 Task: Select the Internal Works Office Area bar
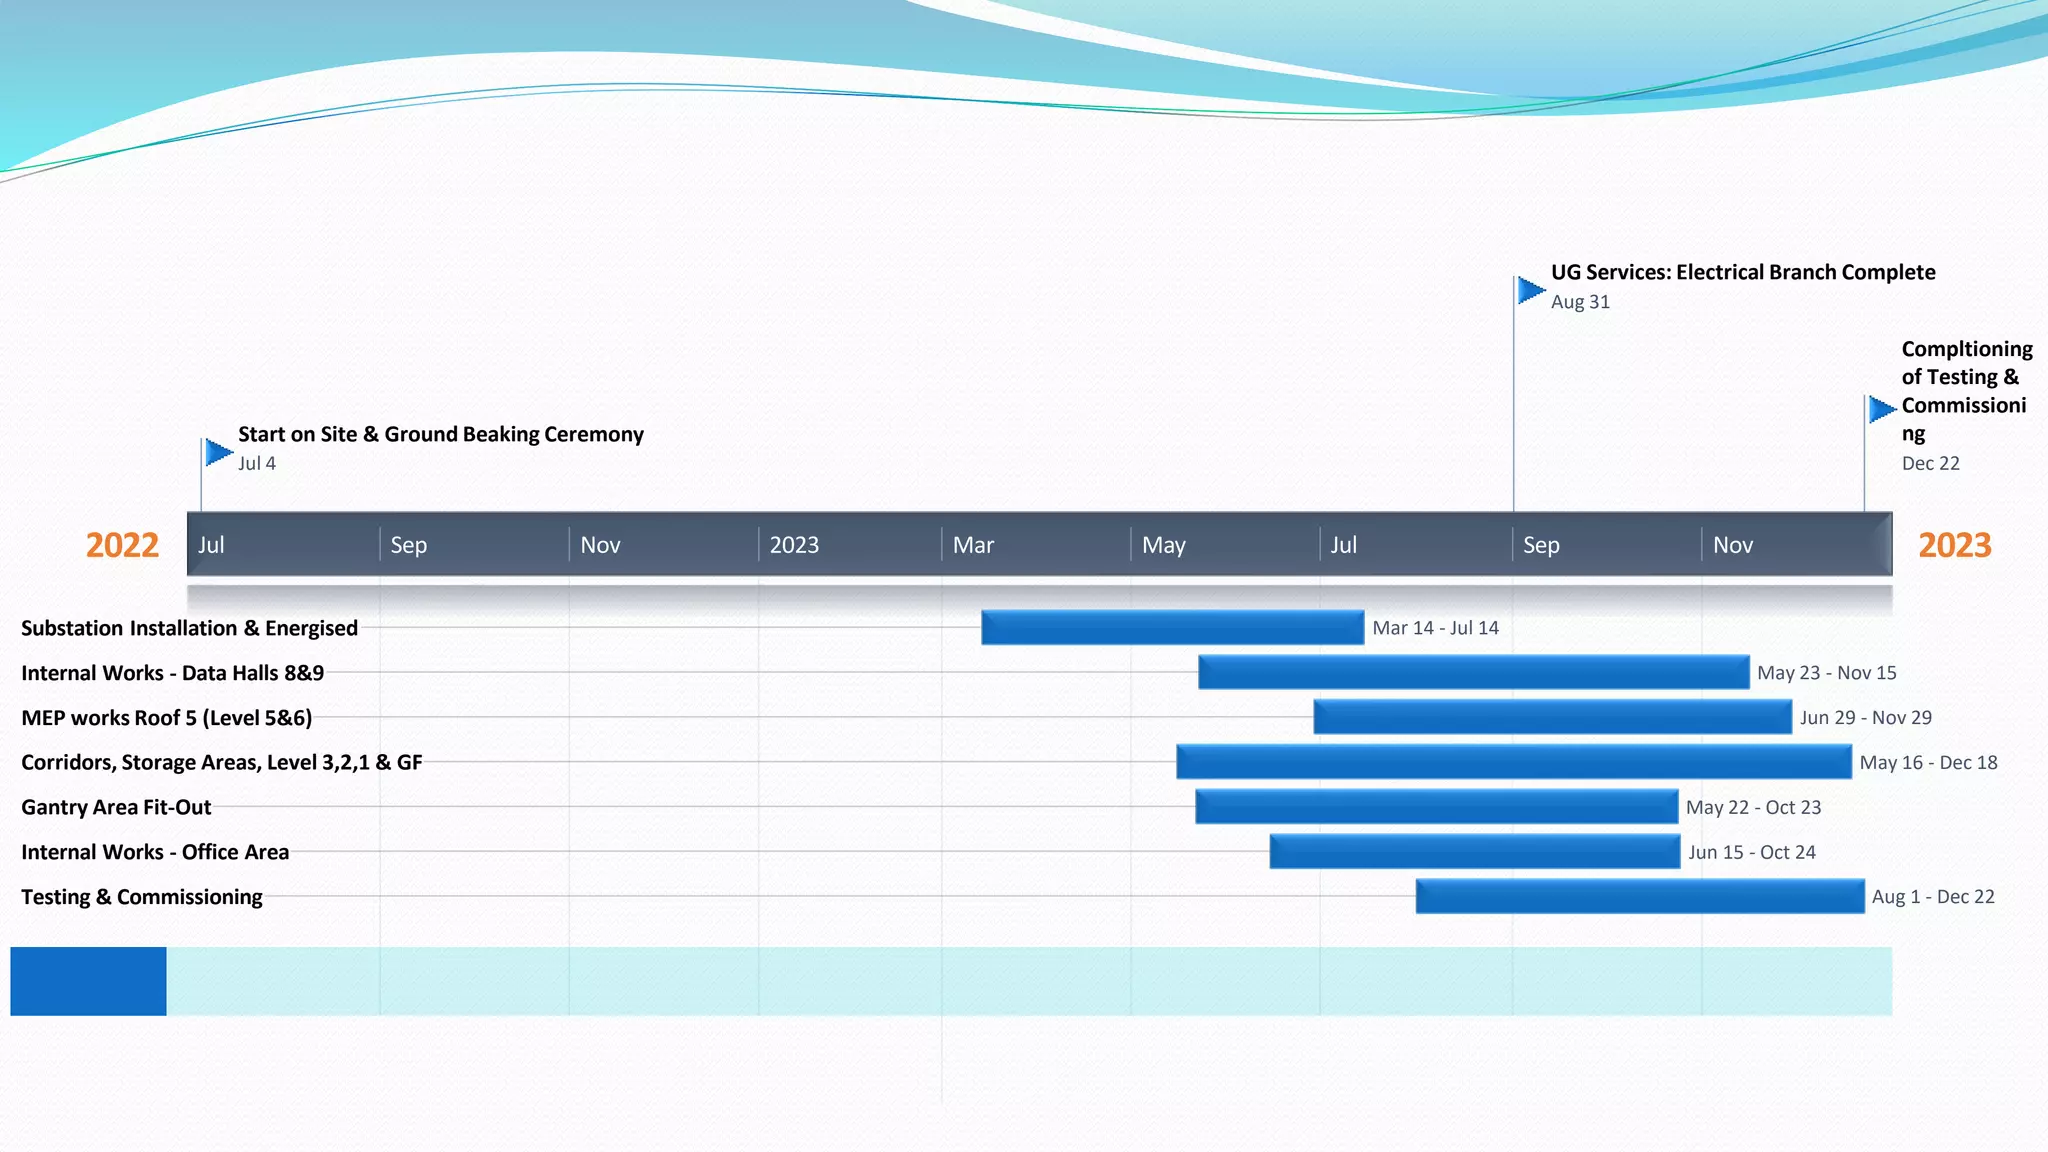click(x=1474, y=852)
